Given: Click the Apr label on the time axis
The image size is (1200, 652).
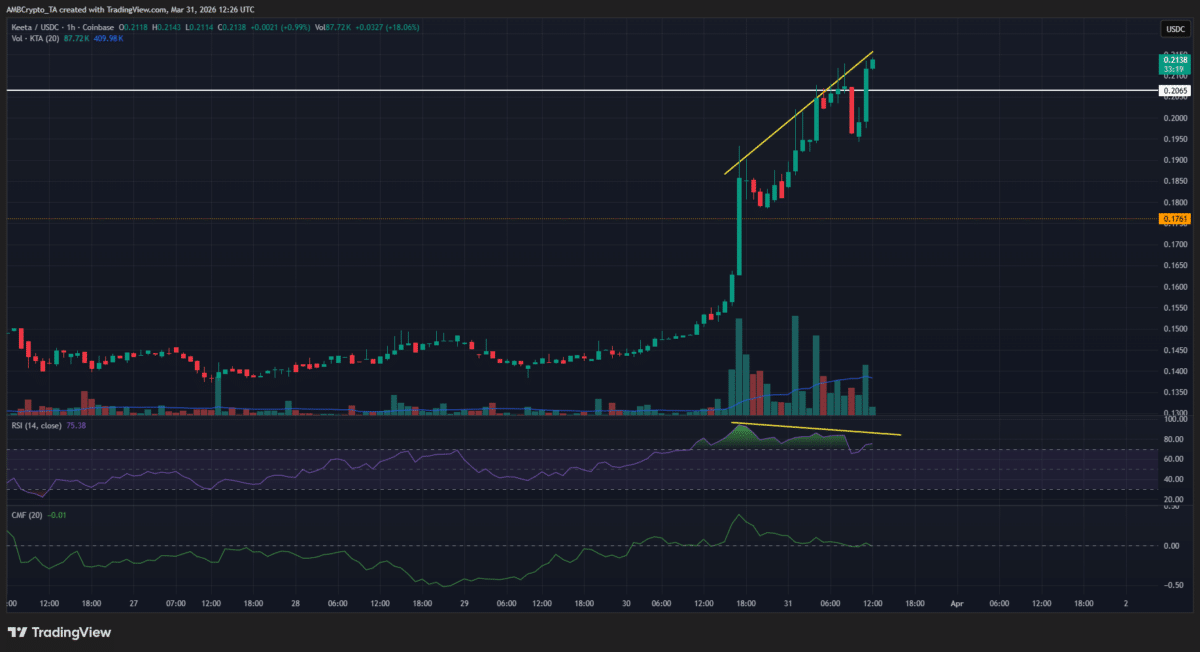Looking at the screenshot, I should pyautogui.click(x=955, y=603).
